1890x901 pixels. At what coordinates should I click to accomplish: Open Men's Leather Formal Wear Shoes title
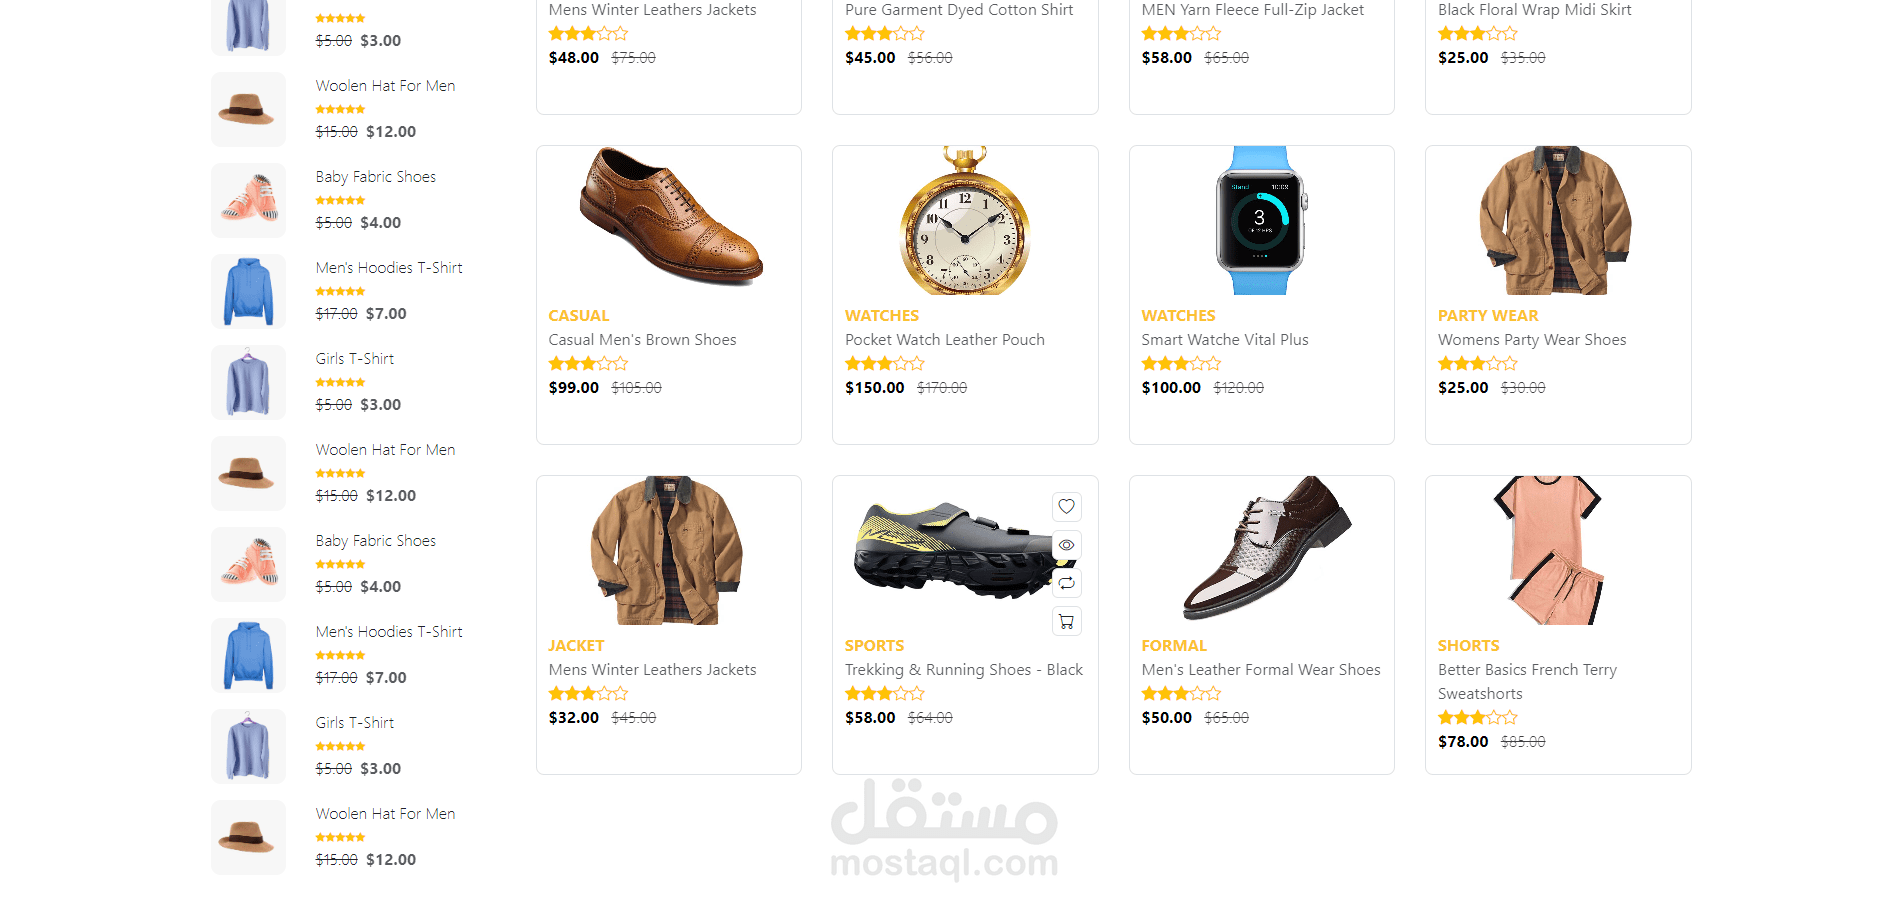coord(1261,670)
